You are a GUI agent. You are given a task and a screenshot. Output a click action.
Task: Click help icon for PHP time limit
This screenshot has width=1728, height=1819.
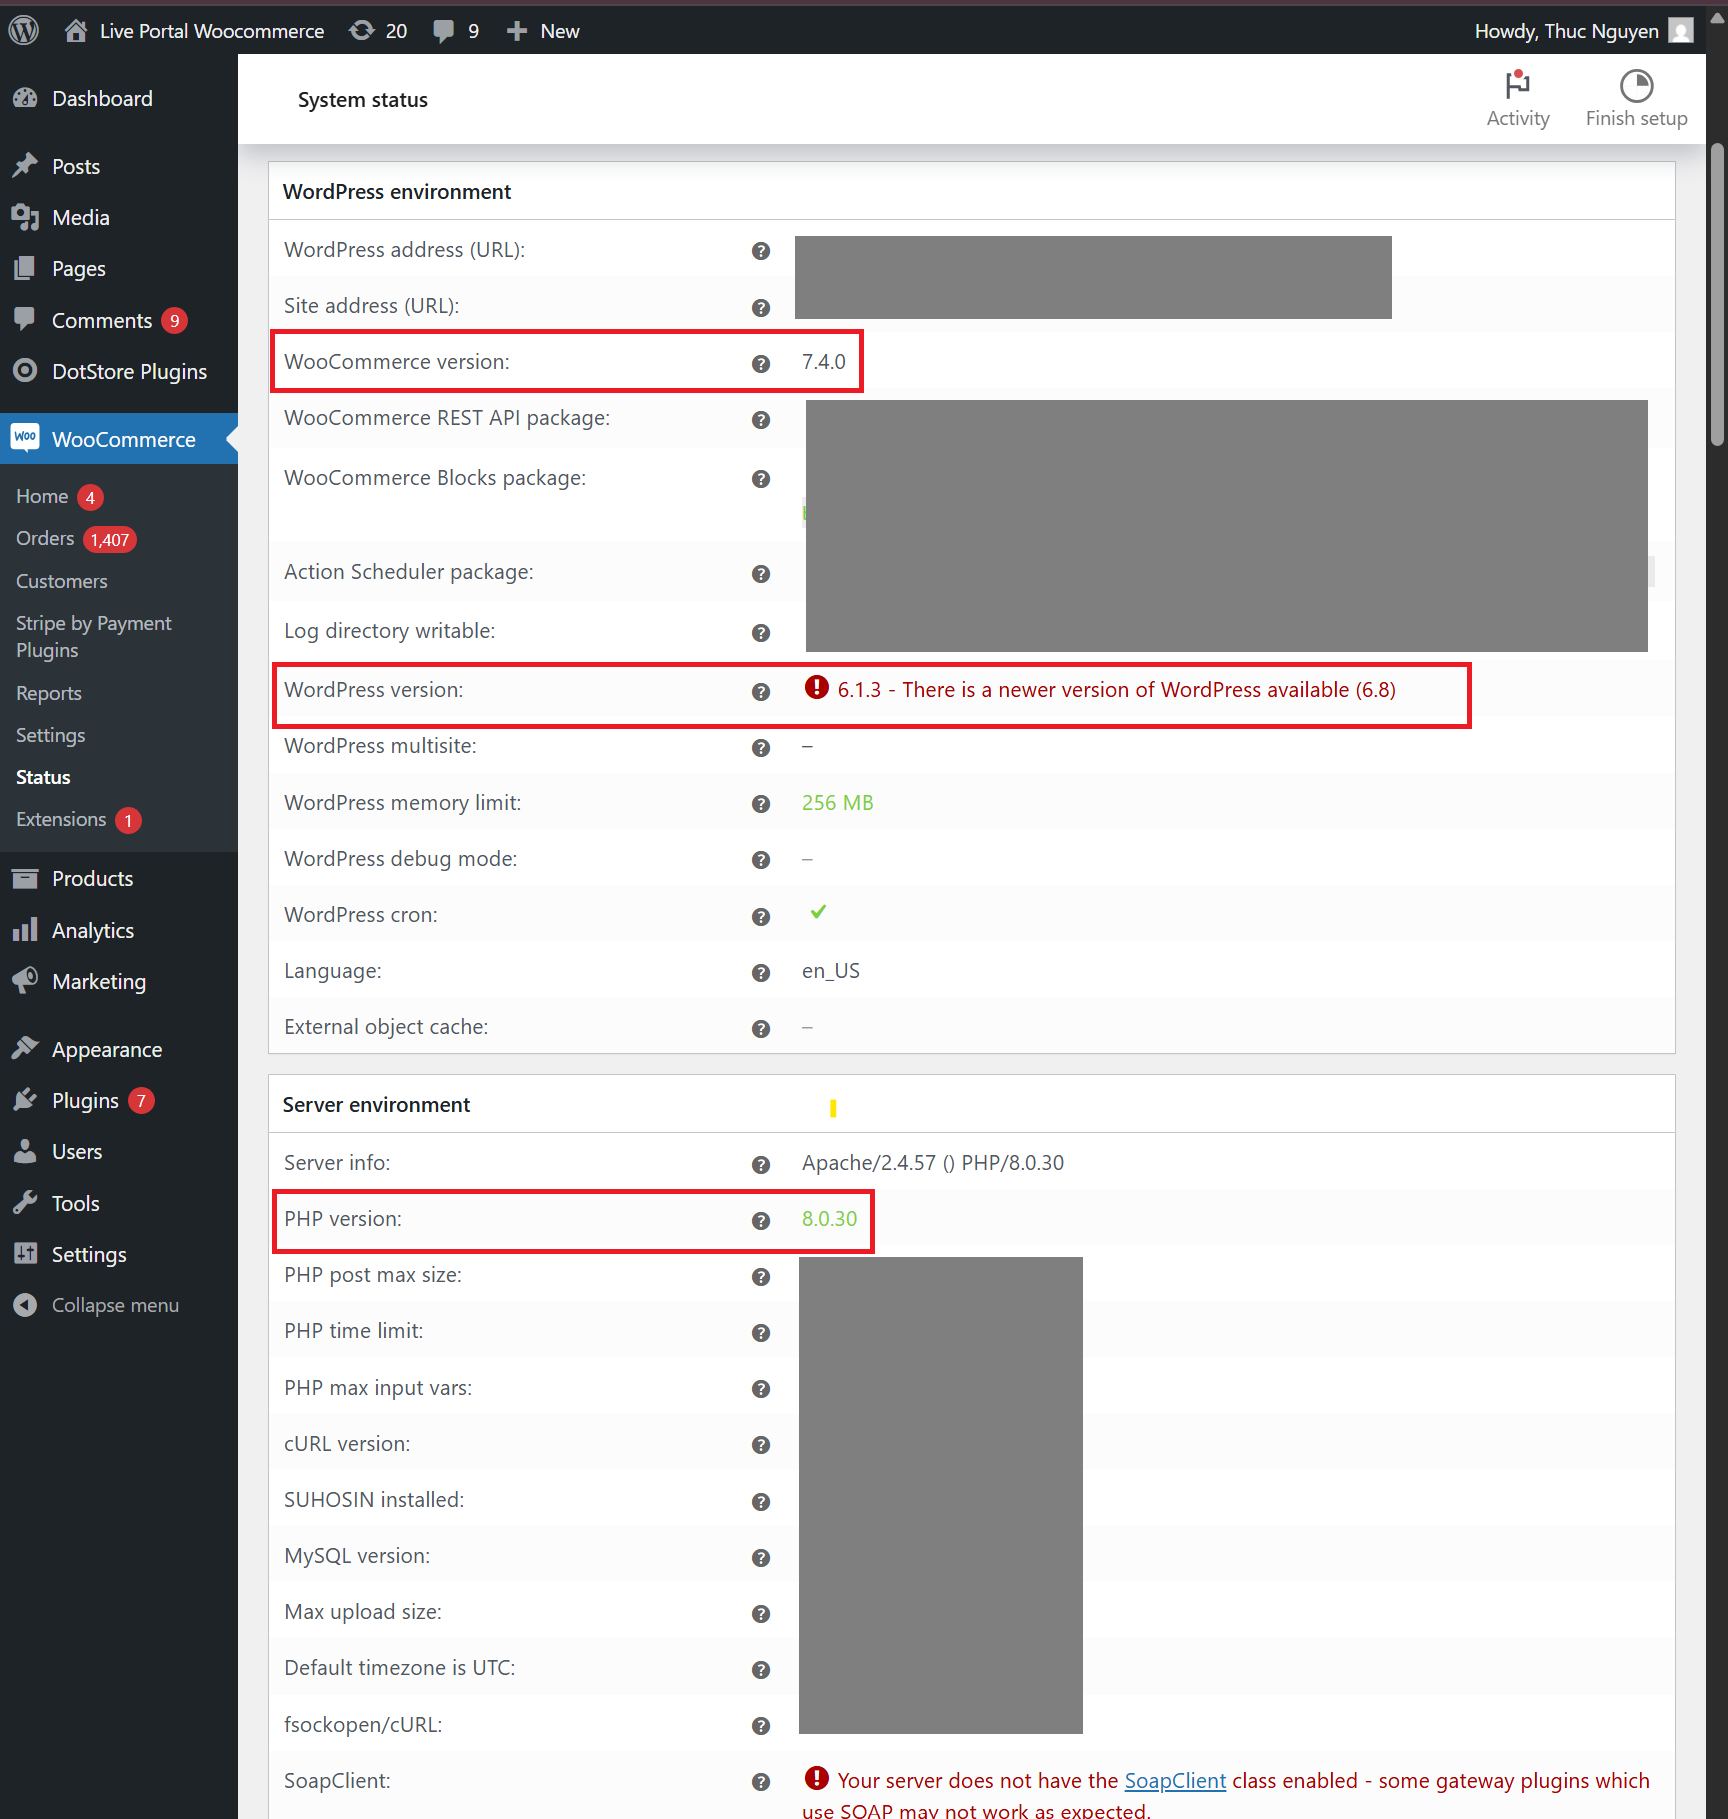coord(761,1332)
